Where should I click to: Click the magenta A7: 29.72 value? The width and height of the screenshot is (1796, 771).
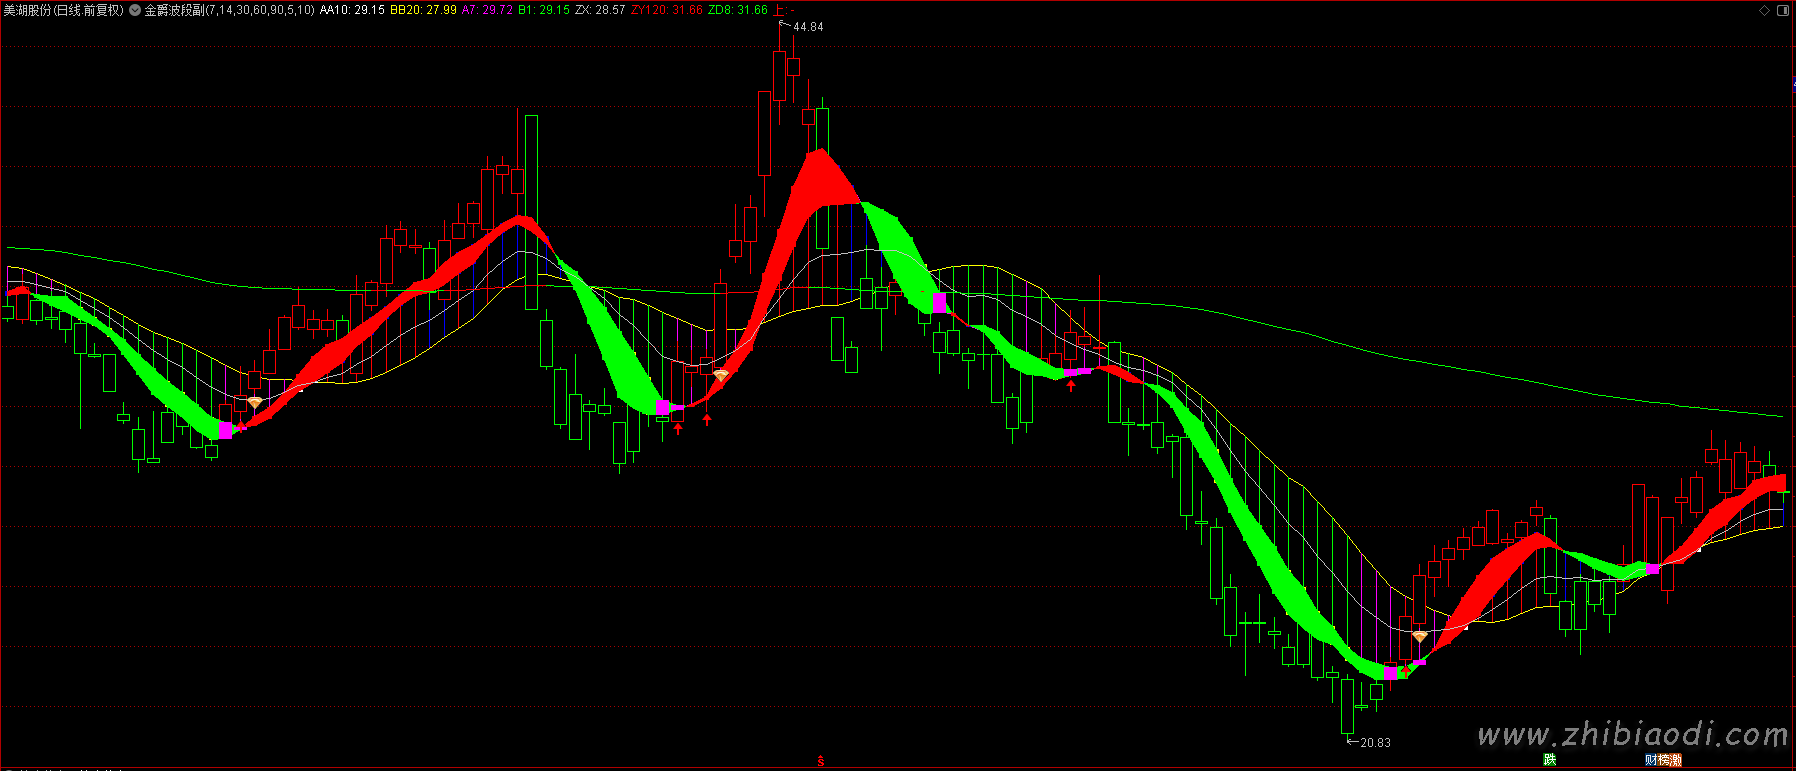(x=487, y=10)
